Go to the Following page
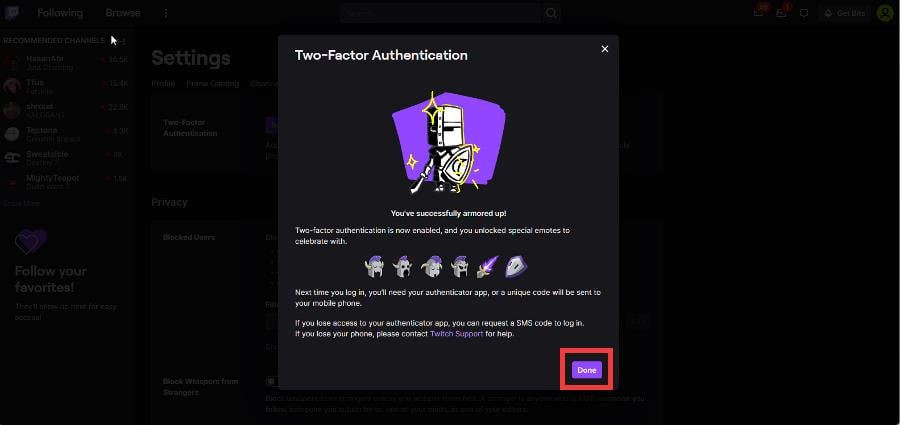 (x=60, y=13)
